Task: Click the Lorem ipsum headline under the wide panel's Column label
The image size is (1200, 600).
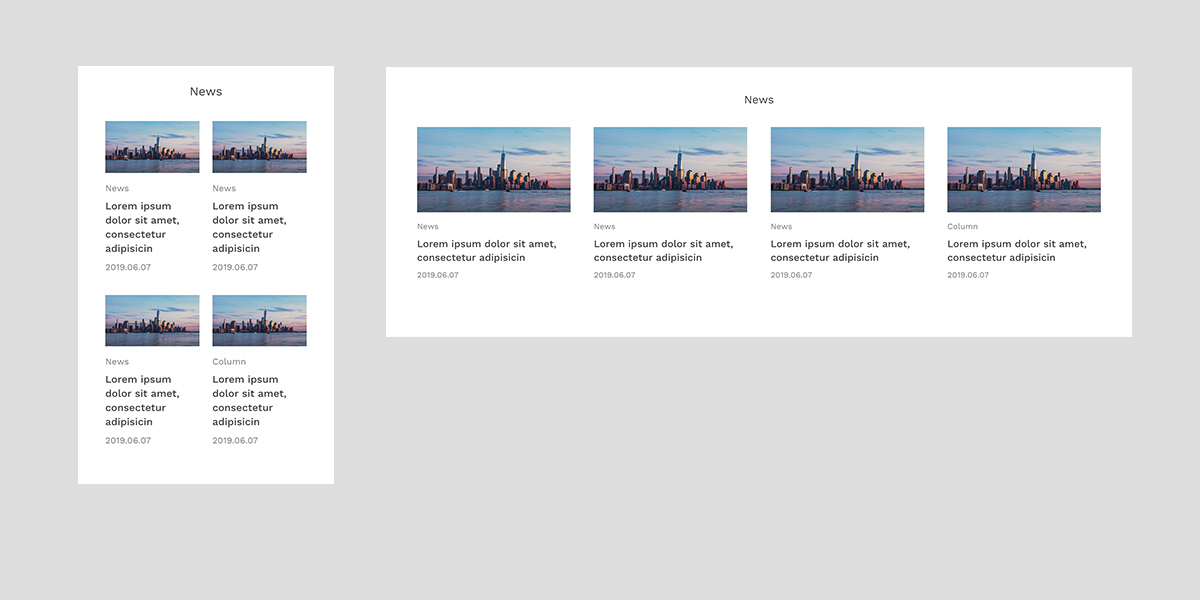Action: click(1016, 251)
